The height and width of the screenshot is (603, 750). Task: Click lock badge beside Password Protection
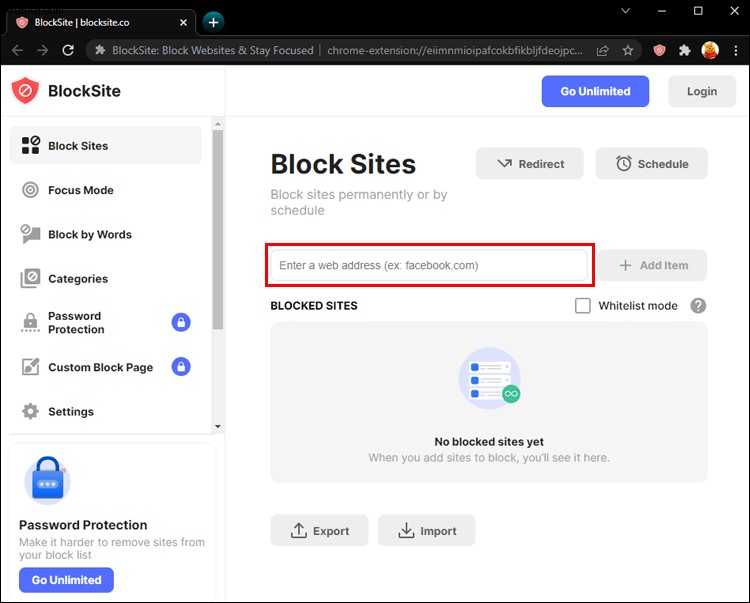181,322
